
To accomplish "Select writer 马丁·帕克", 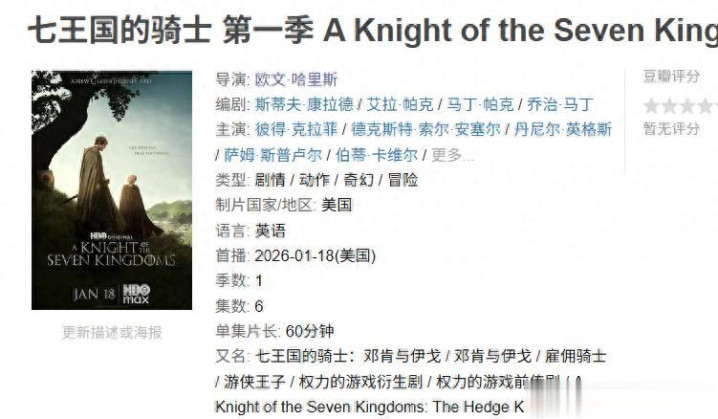I will 480,104.
